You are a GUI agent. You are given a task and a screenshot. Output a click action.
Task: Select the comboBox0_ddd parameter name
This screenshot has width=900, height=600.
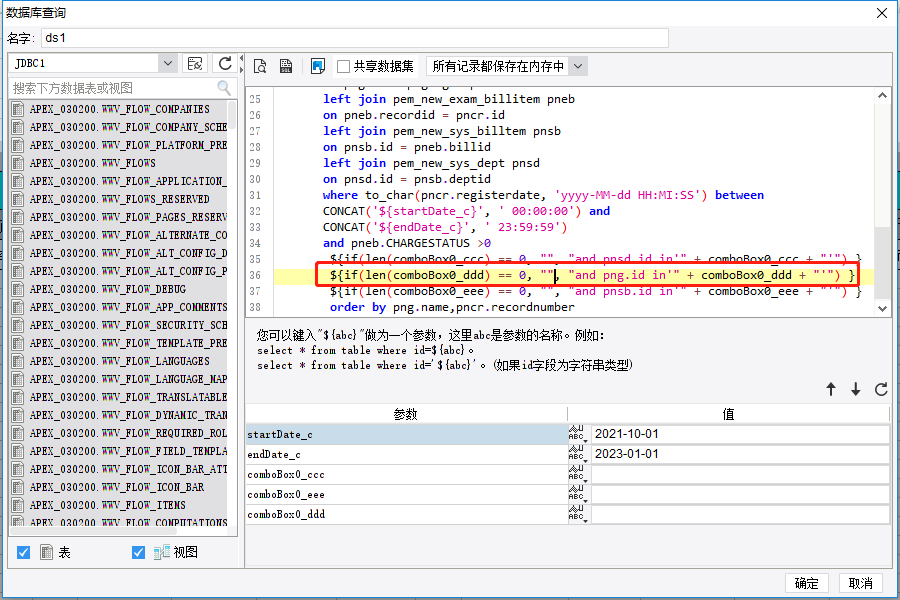(286, 514)
